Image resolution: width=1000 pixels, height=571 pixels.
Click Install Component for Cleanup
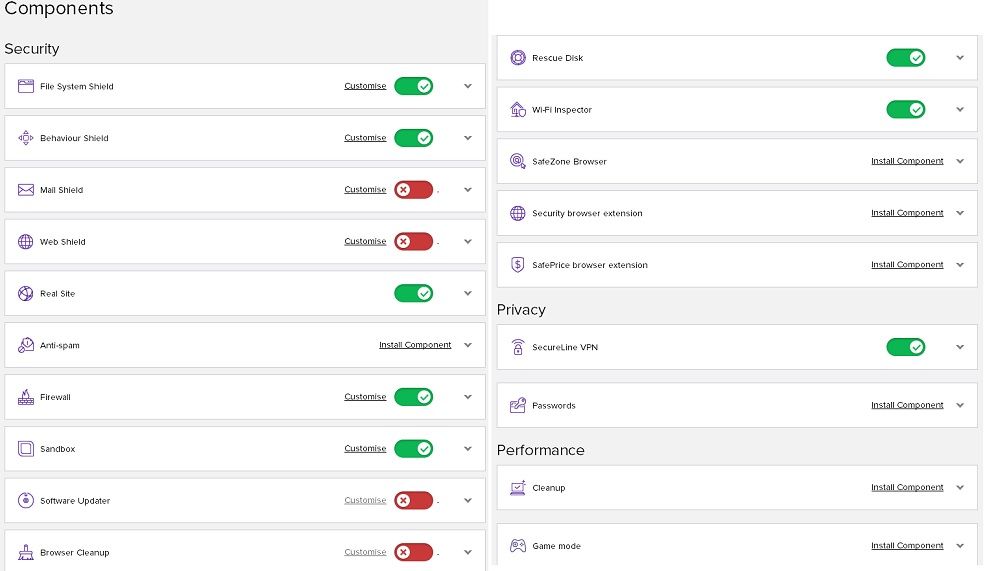pos(907,487)
